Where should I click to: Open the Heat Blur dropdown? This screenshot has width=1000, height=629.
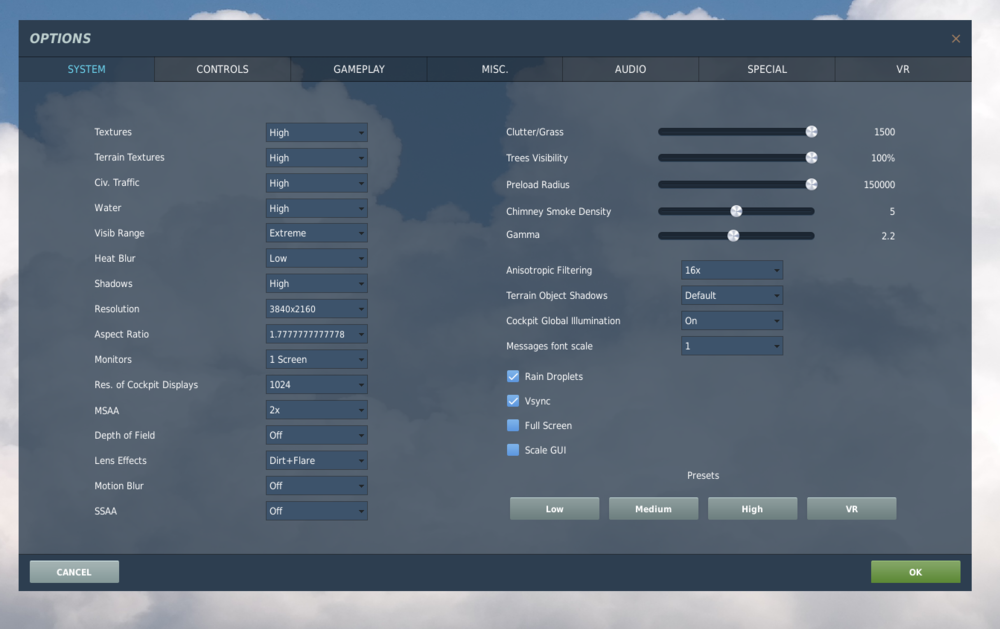tap(316, 258)
